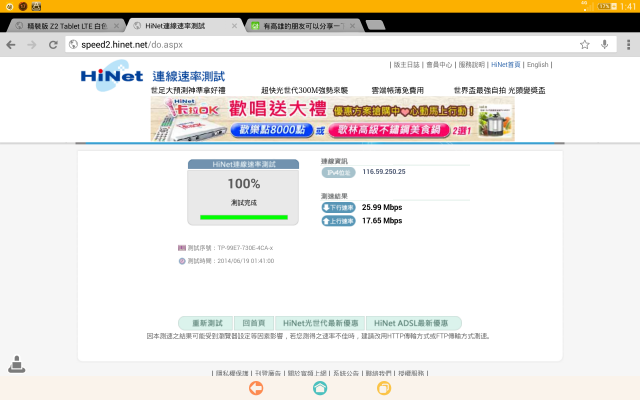The image size is (640, 400).
Task: Switch to the 有高鐵的朋友可以分享 tab
Action: click(304, 26)
